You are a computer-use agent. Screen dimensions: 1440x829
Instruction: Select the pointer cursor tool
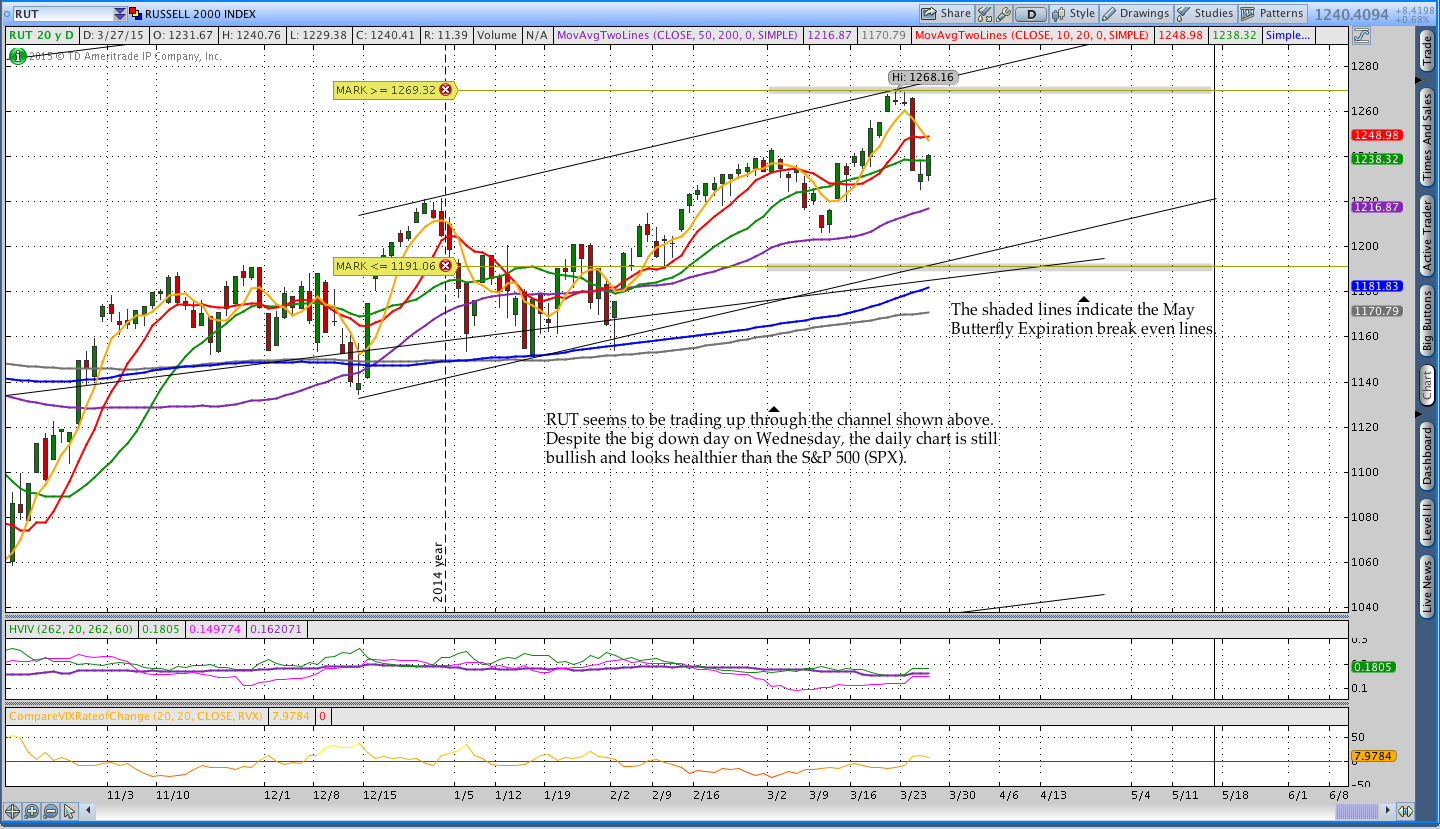(70, 811)
